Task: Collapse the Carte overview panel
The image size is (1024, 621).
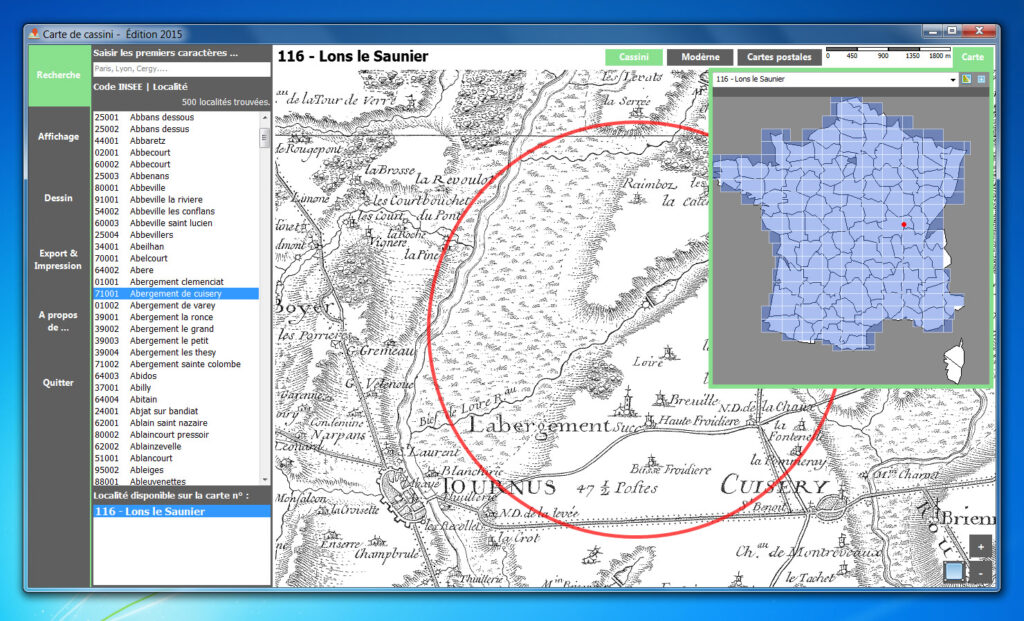Action: (x=972, y=57)
